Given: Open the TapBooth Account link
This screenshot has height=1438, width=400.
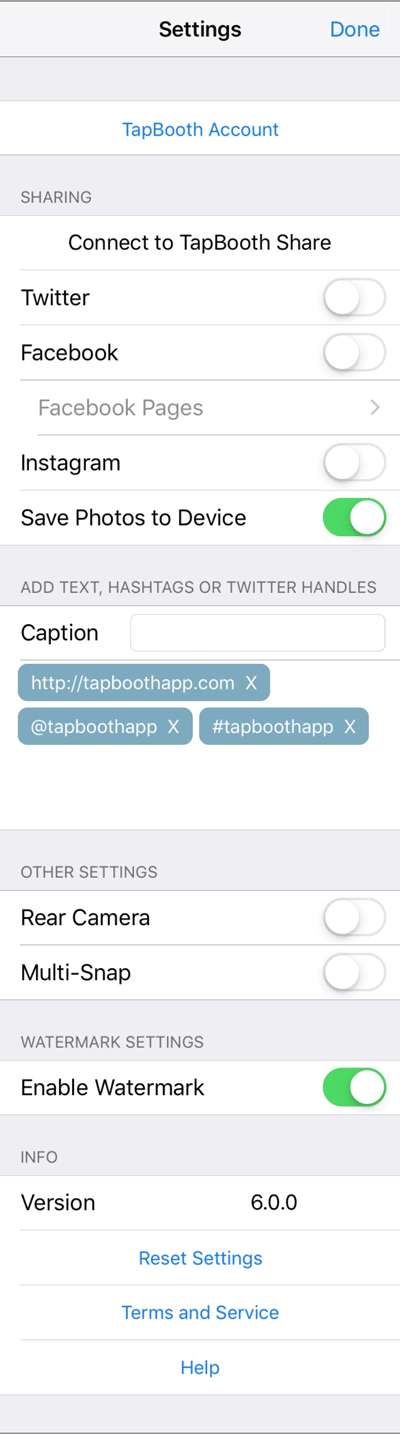Looking at the screenshot, I should pyautogui.click(x=200, y=129).
